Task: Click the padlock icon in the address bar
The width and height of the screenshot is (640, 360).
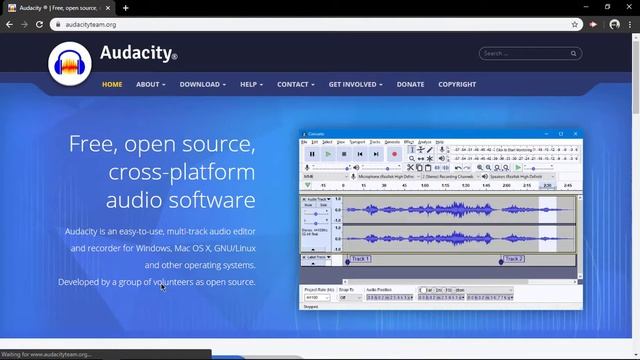Action: [58, 24]
